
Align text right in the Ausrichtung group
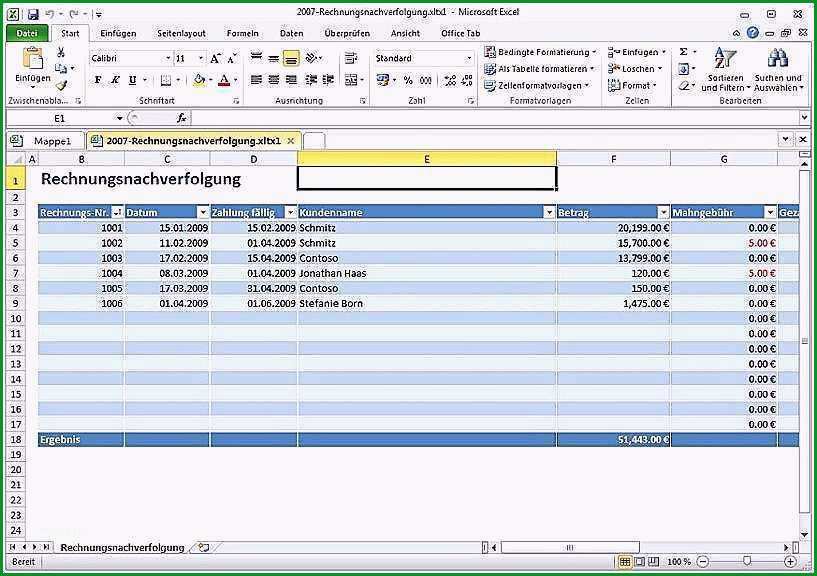(x=291, y=80)
